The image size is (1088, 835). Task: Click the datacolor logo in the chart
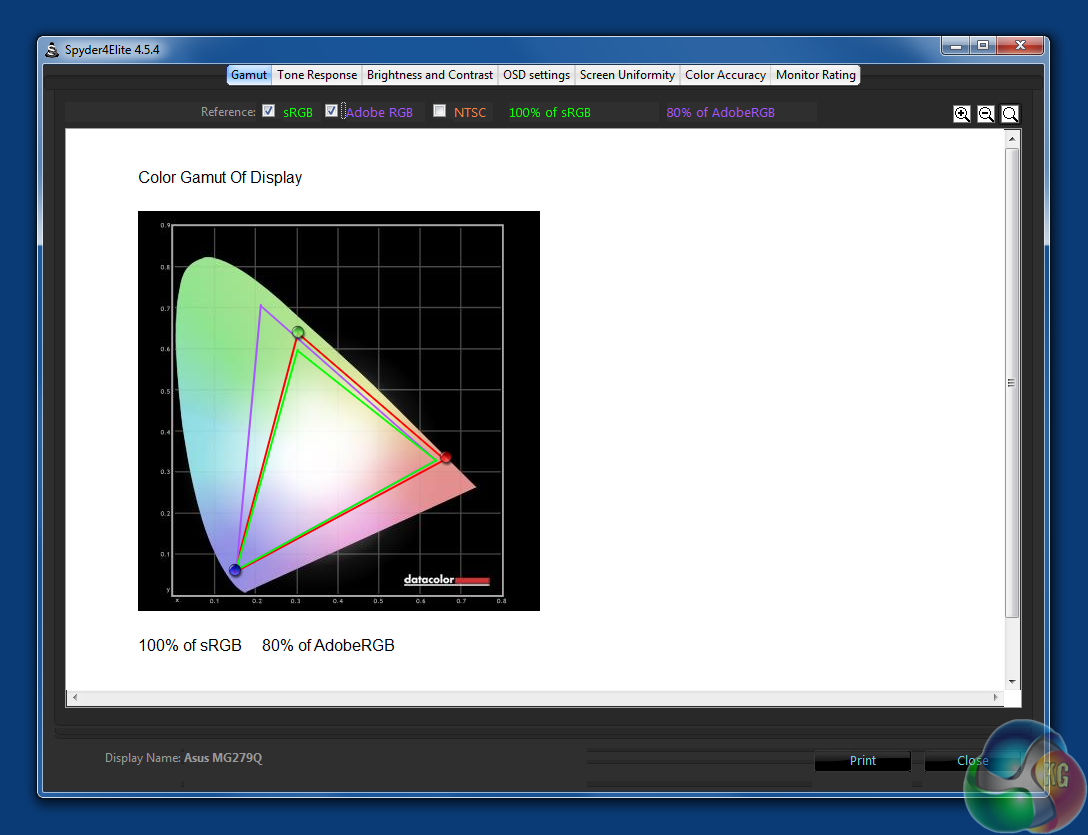click(446, 580)
